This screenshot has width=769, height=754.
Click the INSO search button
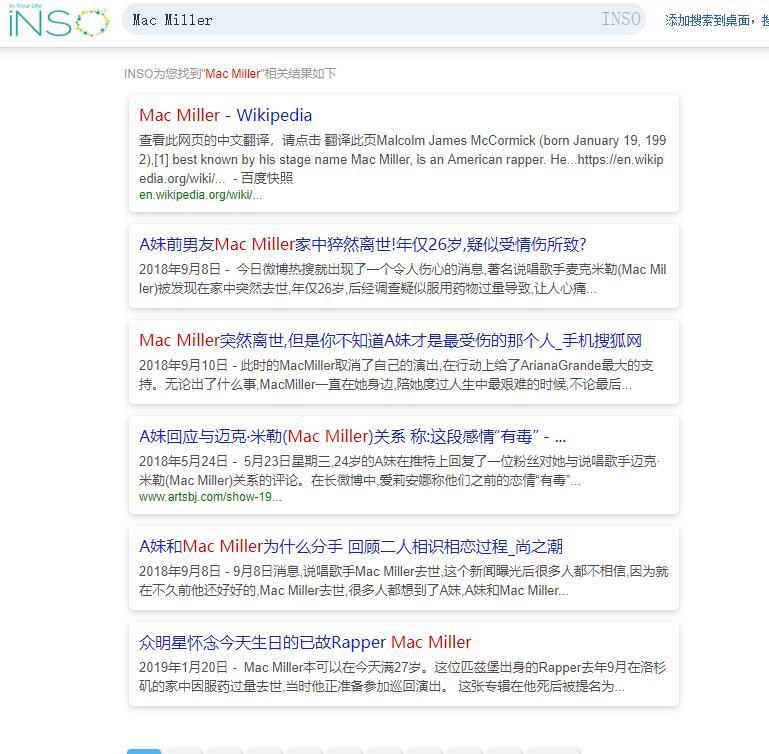pos(621,19)
